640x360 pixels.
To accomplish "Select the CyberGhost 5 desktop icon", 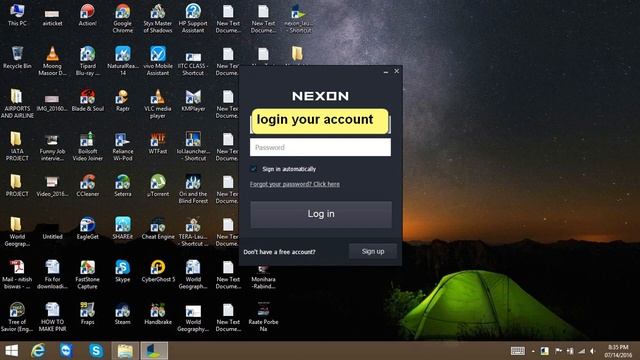I will coord(158,271).
